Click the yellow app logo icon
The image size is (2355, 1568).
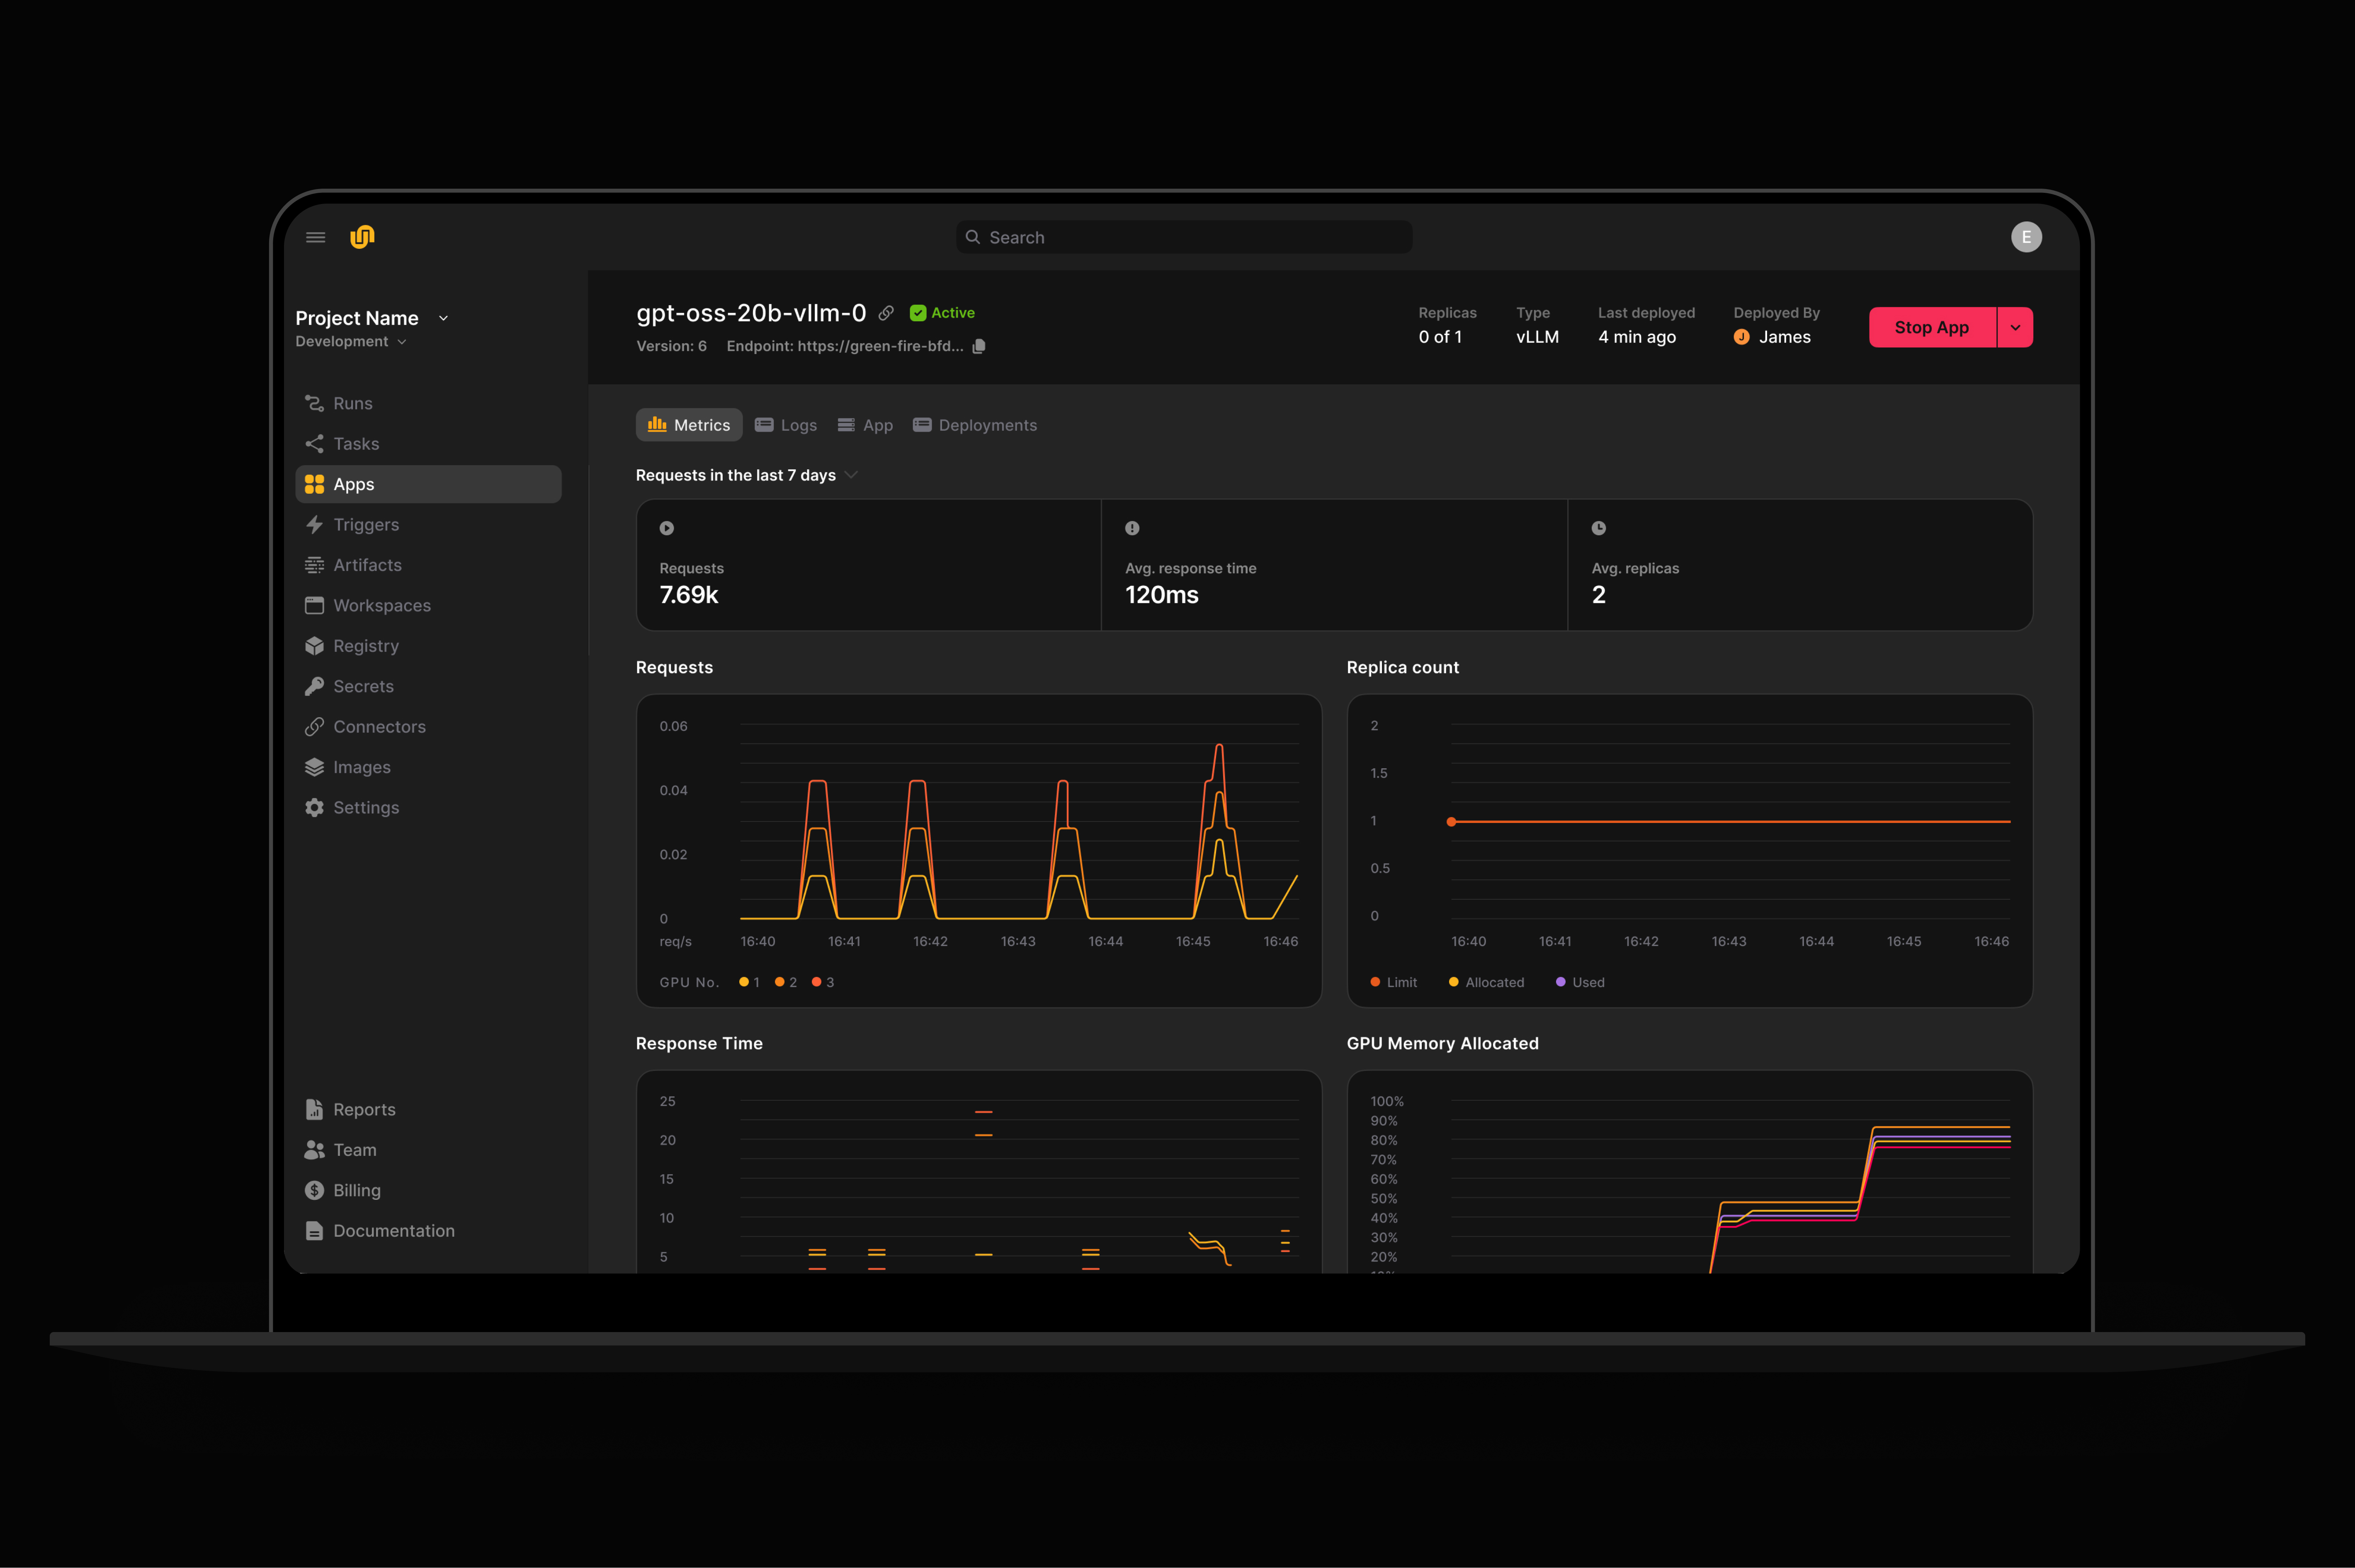click(x=362, y=237)
